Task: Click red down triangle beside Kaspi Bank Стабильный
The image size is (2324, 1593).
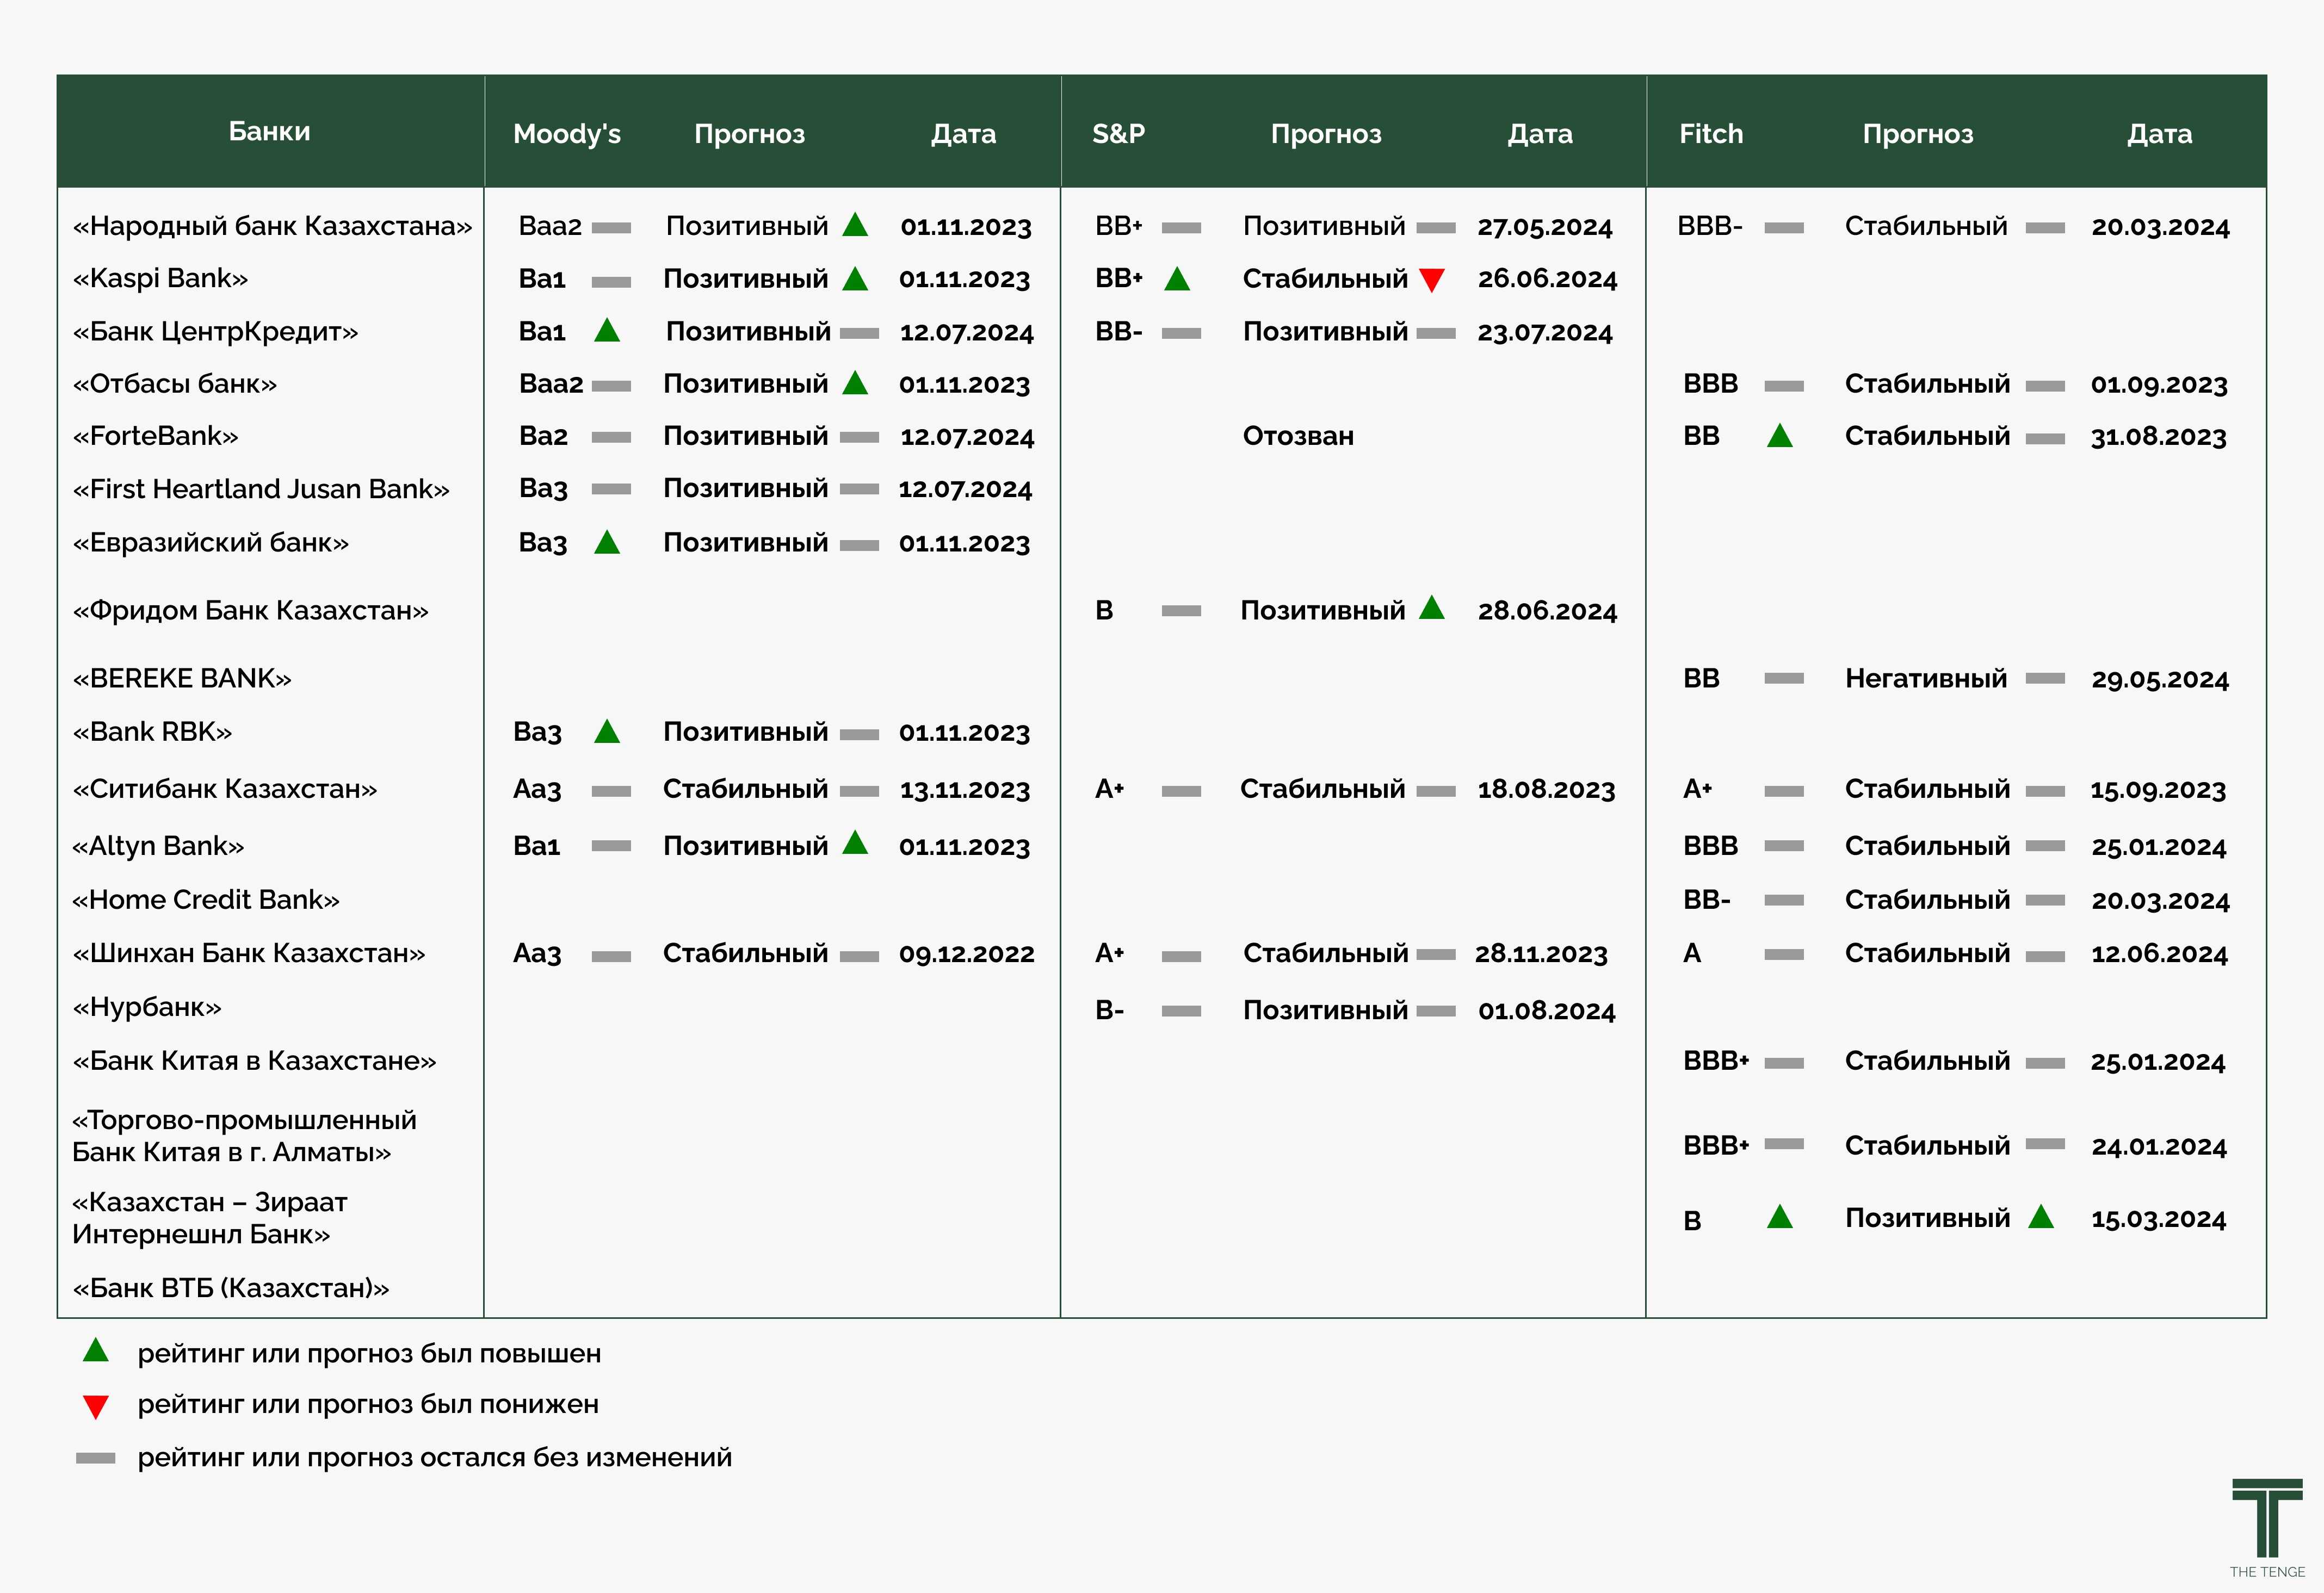Action: [x=1431, y=281]
